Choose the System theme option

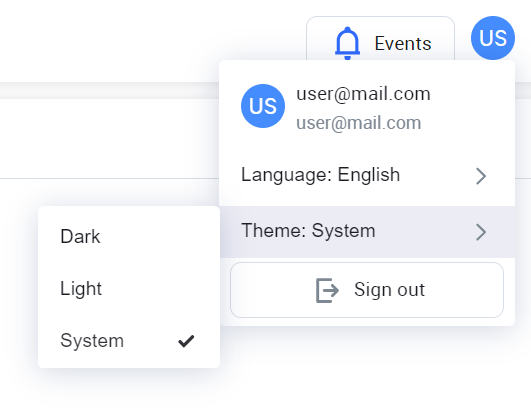(x=129, y=340)
